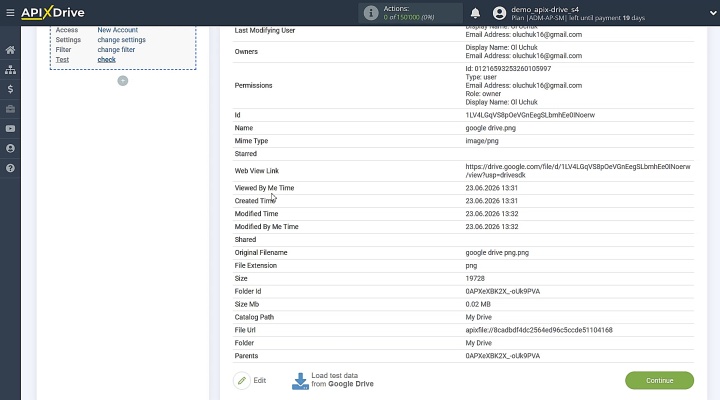This screenshot has width=720, height=400.
Task: Load test data from Google Drive
Action: [342, 380]
